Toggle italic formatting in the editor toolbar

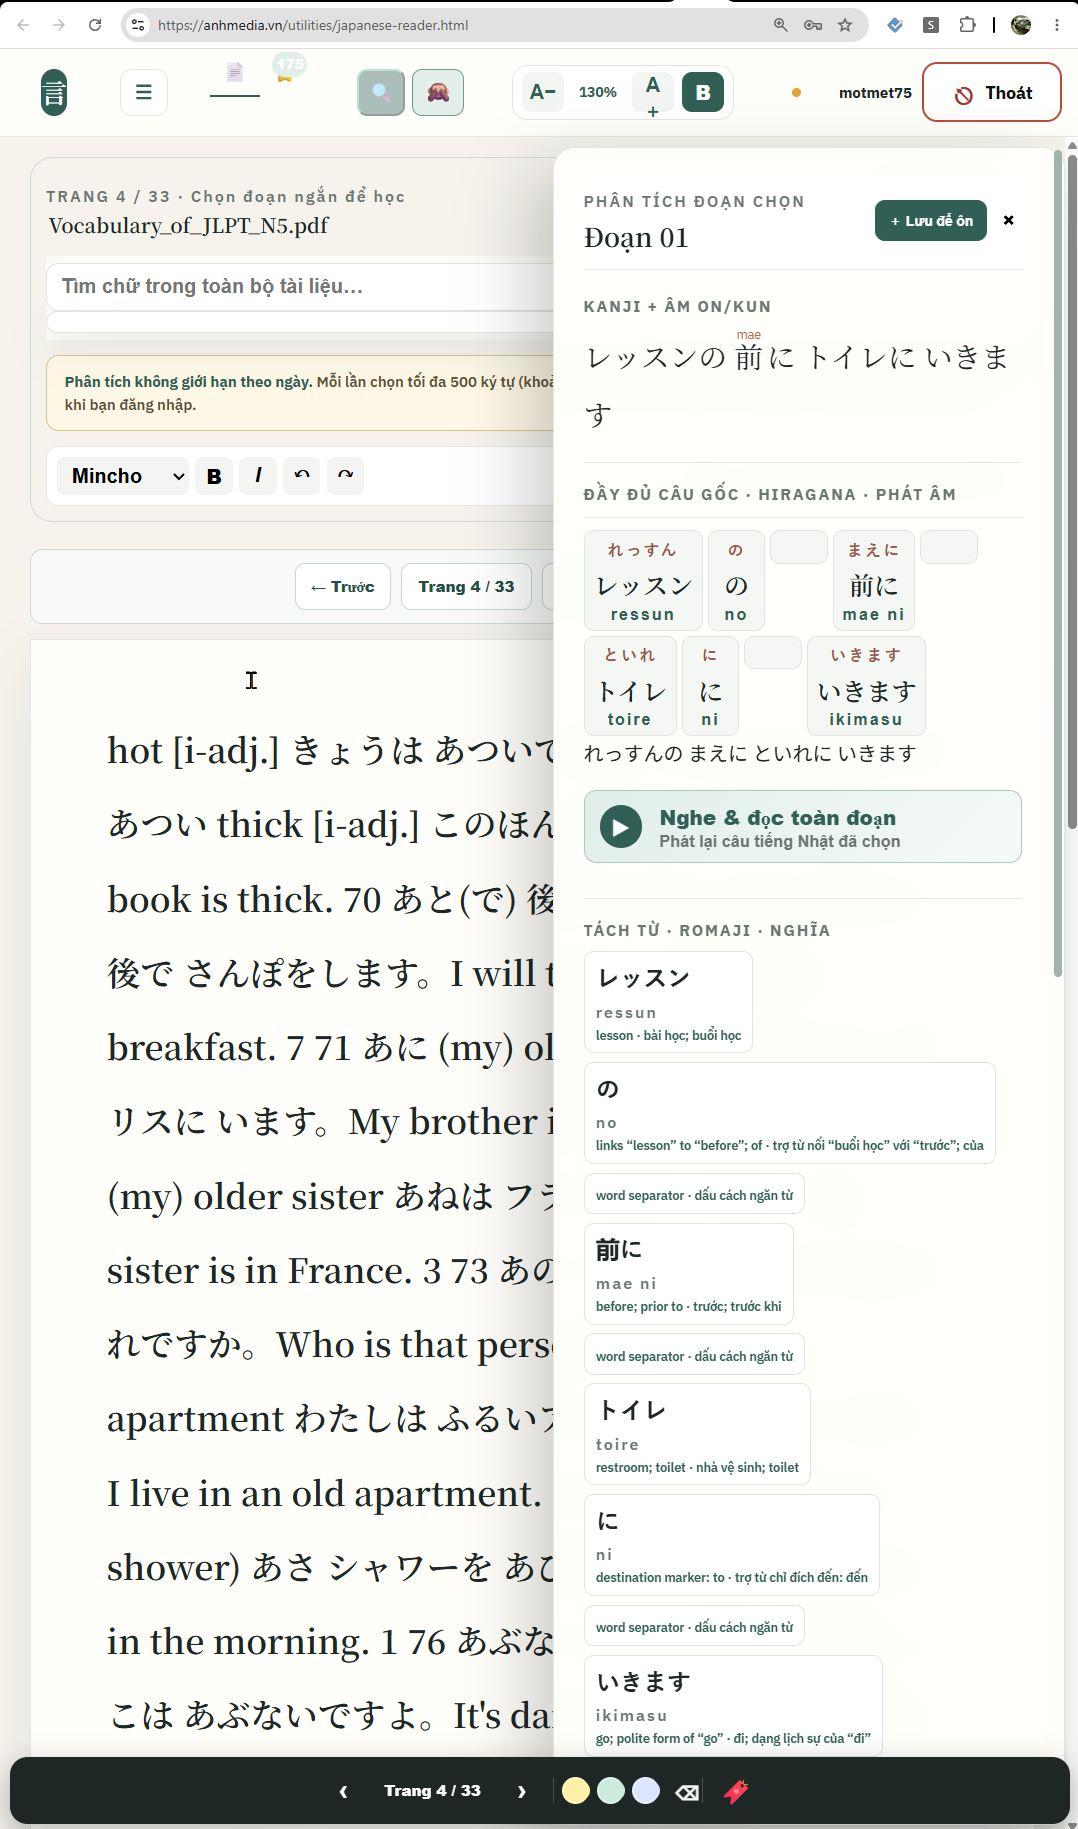coord(258,476)
